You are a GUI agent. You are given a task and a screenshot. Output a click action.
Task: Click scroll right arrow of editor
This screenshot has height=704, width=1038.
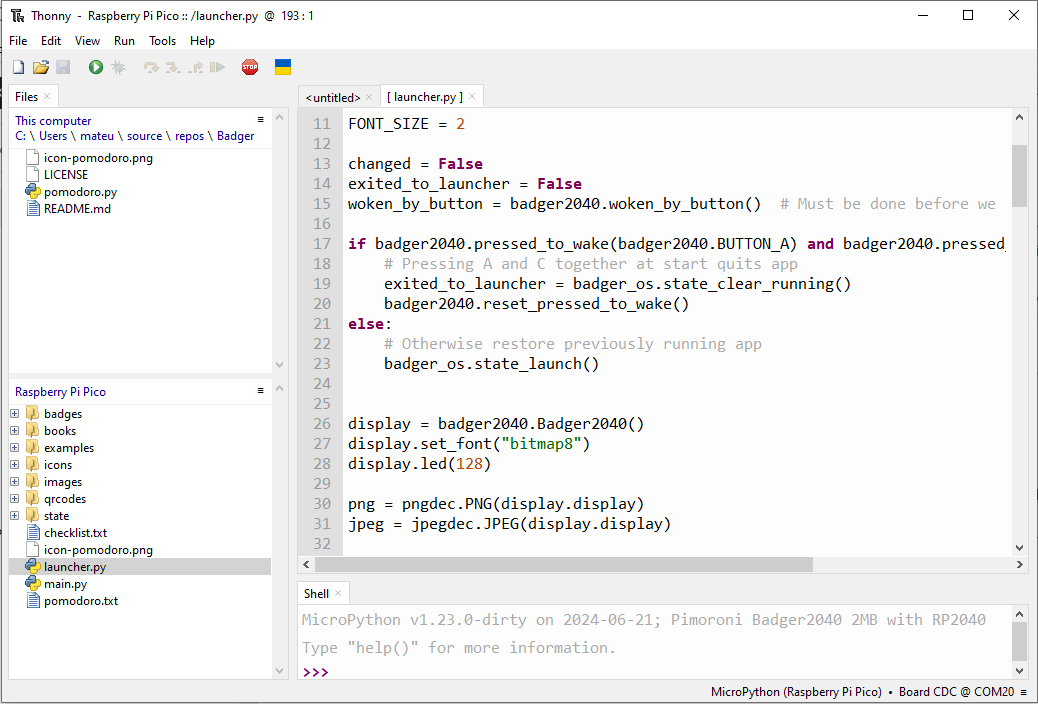[x=1019, y=564]
